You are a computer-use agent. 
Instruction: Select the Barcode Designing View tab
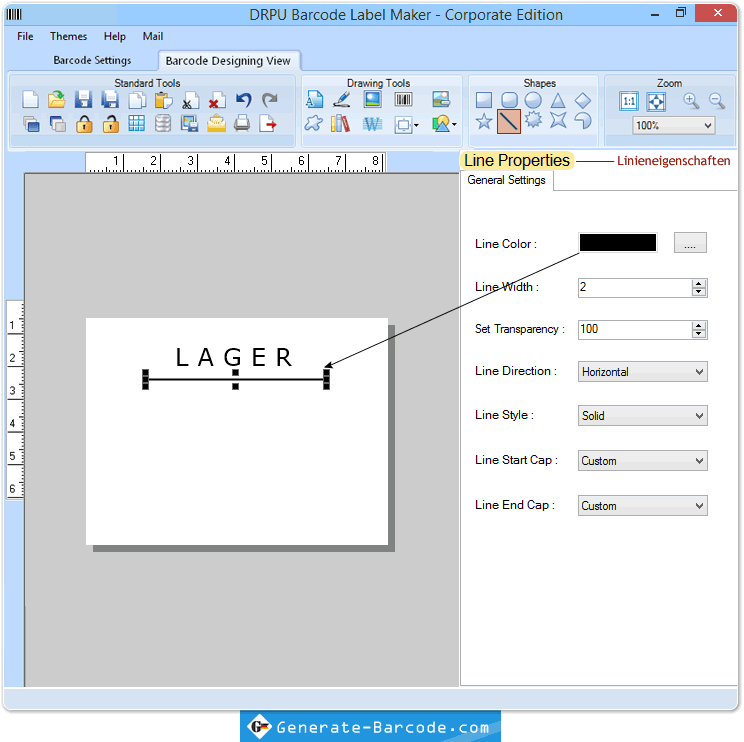(x=228, y=61)
